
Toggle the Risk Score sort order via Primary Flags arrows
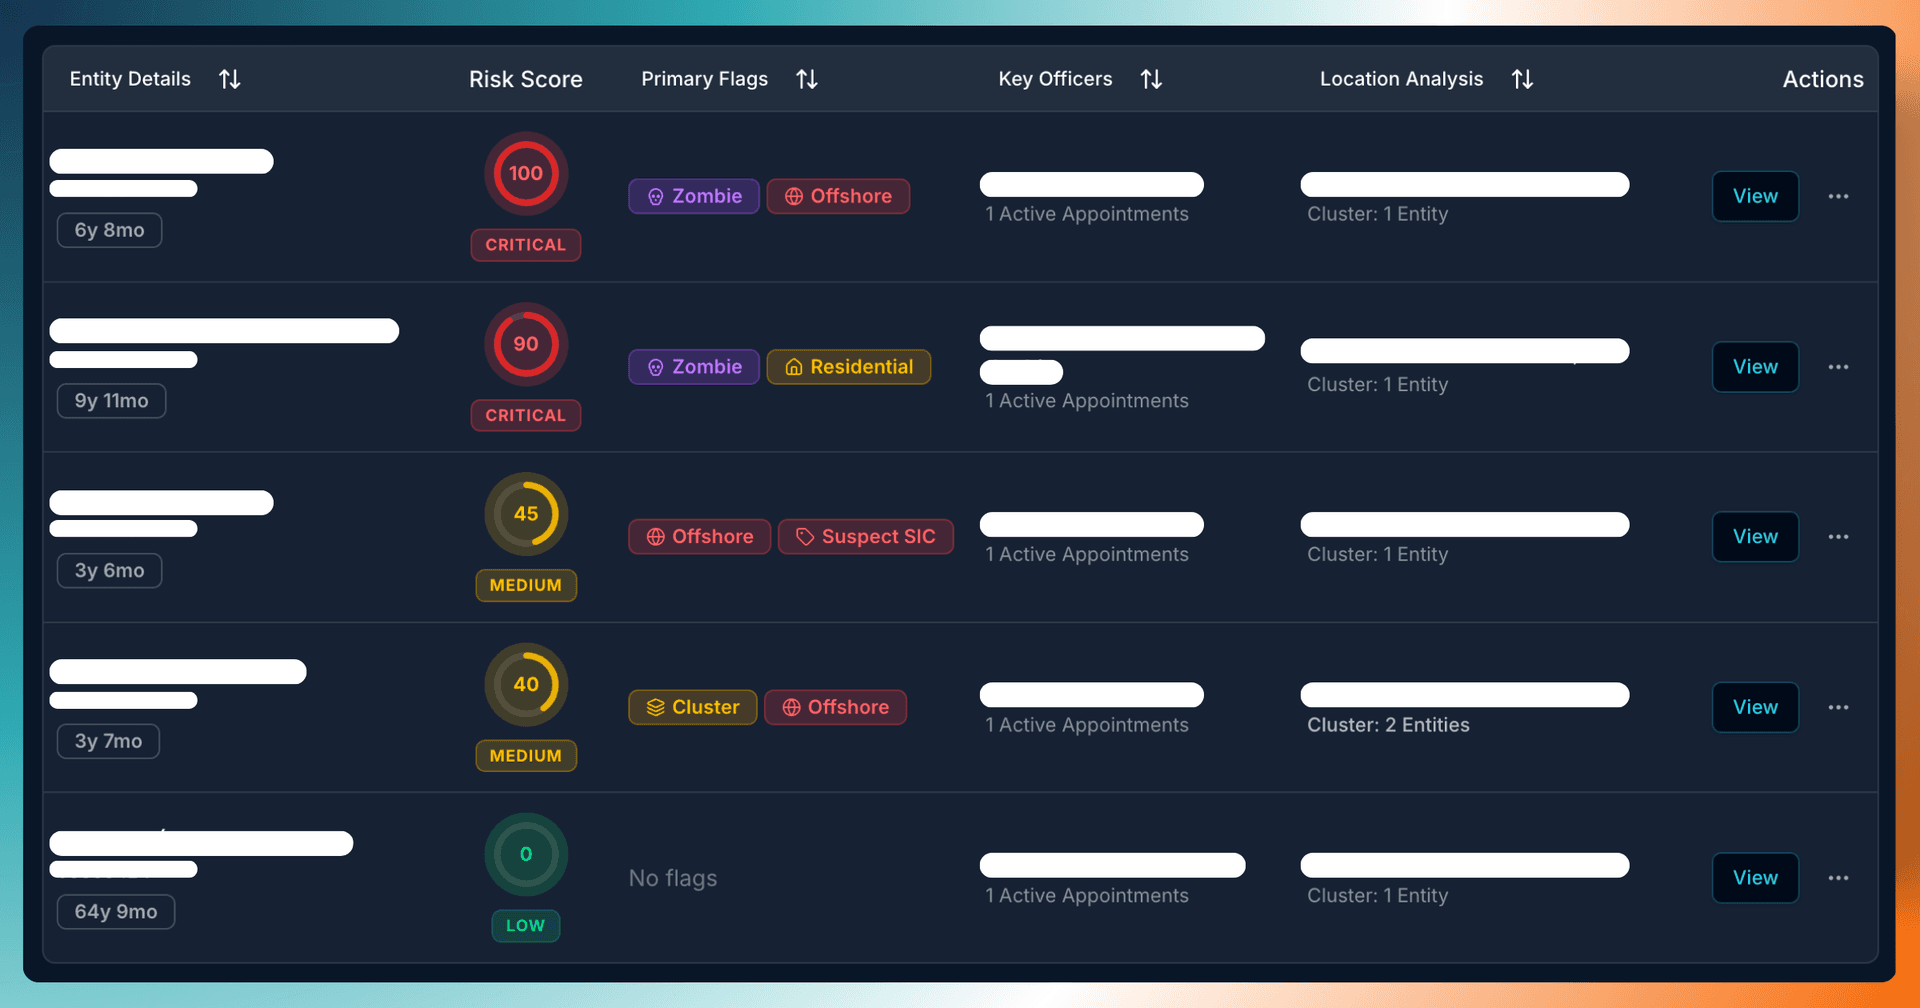(807, 78)
